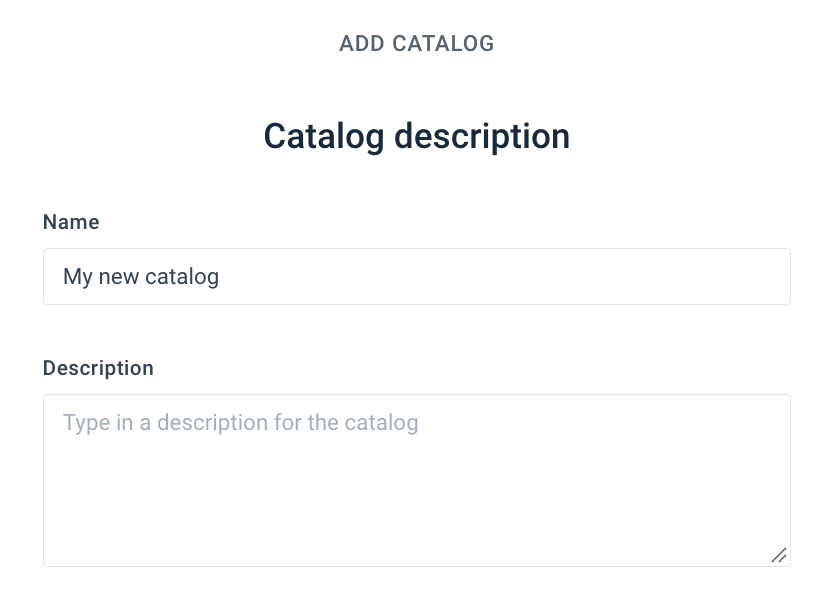The image size is (825, 600).
Task: Click the "Name" field label
Action: click(x=71, y=222)
